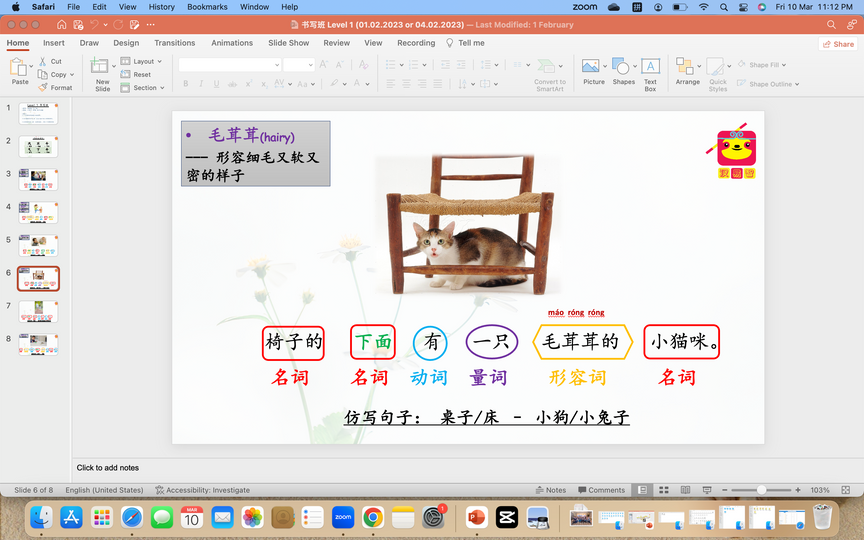Toggle the Notes pane in status bar

[x=550, y=490]
